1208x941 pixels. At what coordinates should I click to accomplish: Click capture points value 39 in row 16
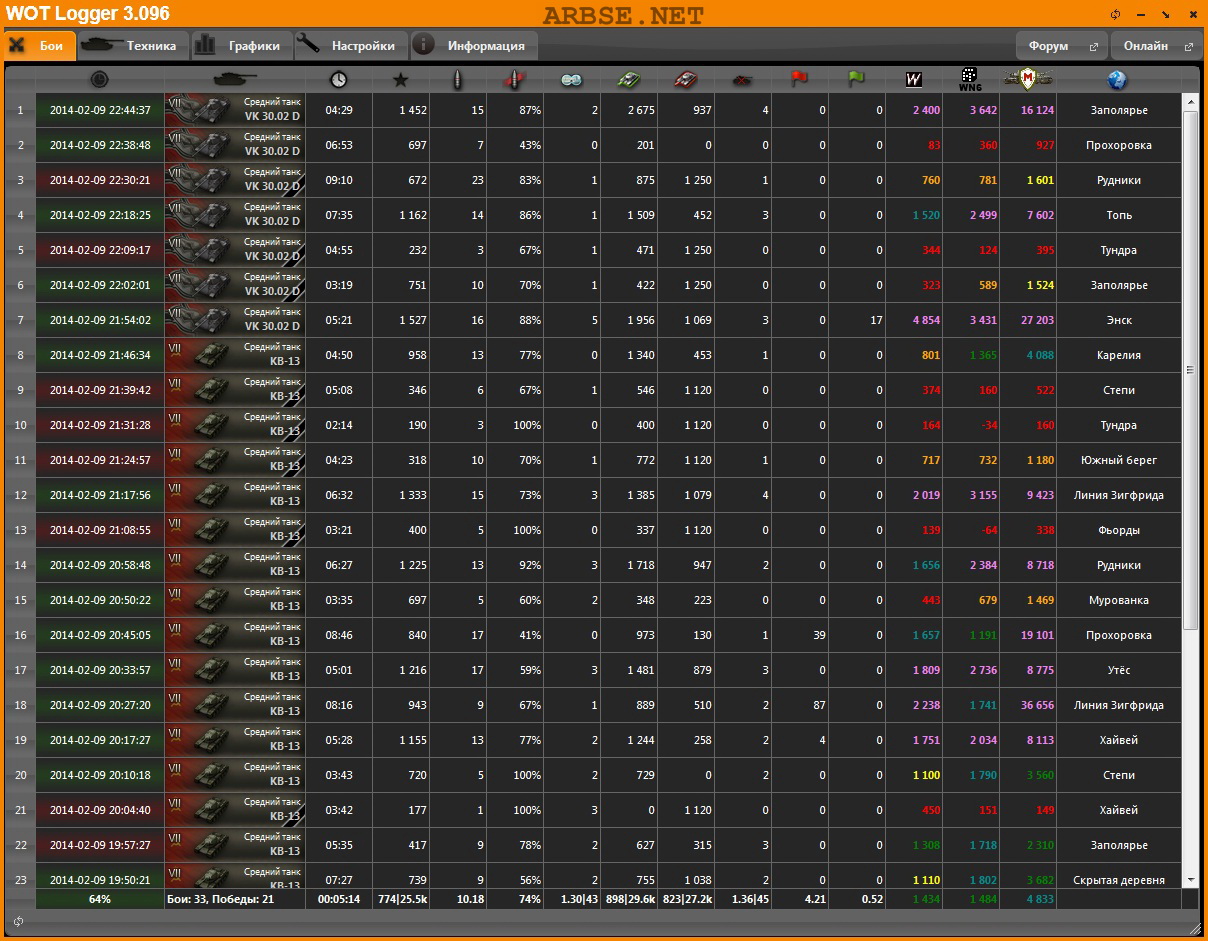(819, 635)
